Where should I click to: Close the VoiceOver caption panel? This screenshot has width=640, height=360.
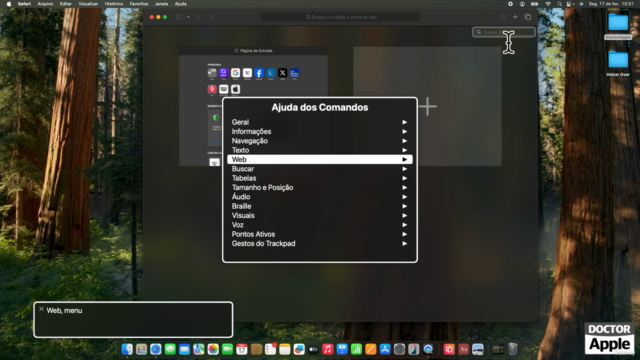(x=41, y=309)
